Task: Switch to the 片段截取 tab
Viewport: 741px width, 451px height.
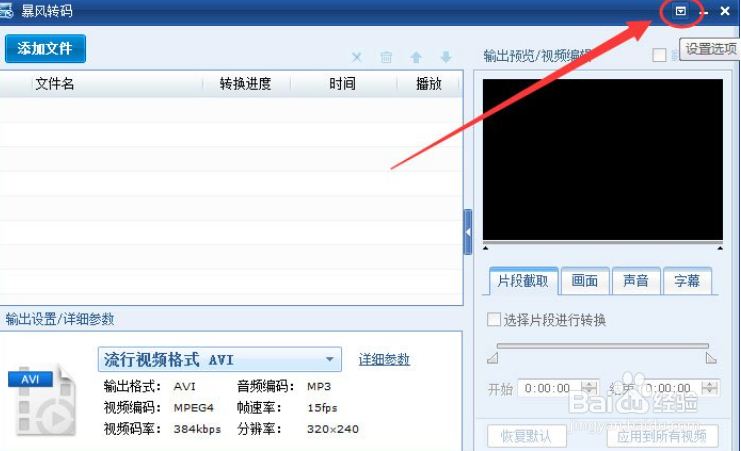Action: coord(523,281)
